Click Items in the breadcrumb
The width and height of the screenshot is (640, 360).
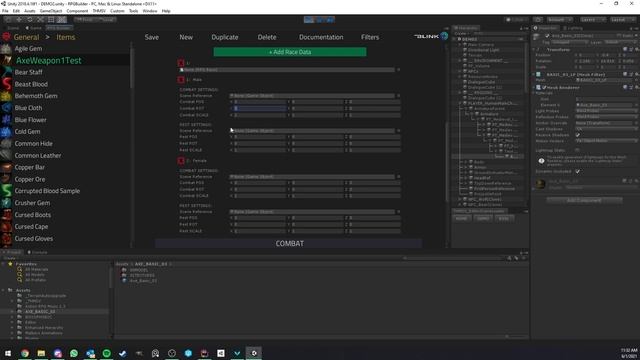click(65, 37)
